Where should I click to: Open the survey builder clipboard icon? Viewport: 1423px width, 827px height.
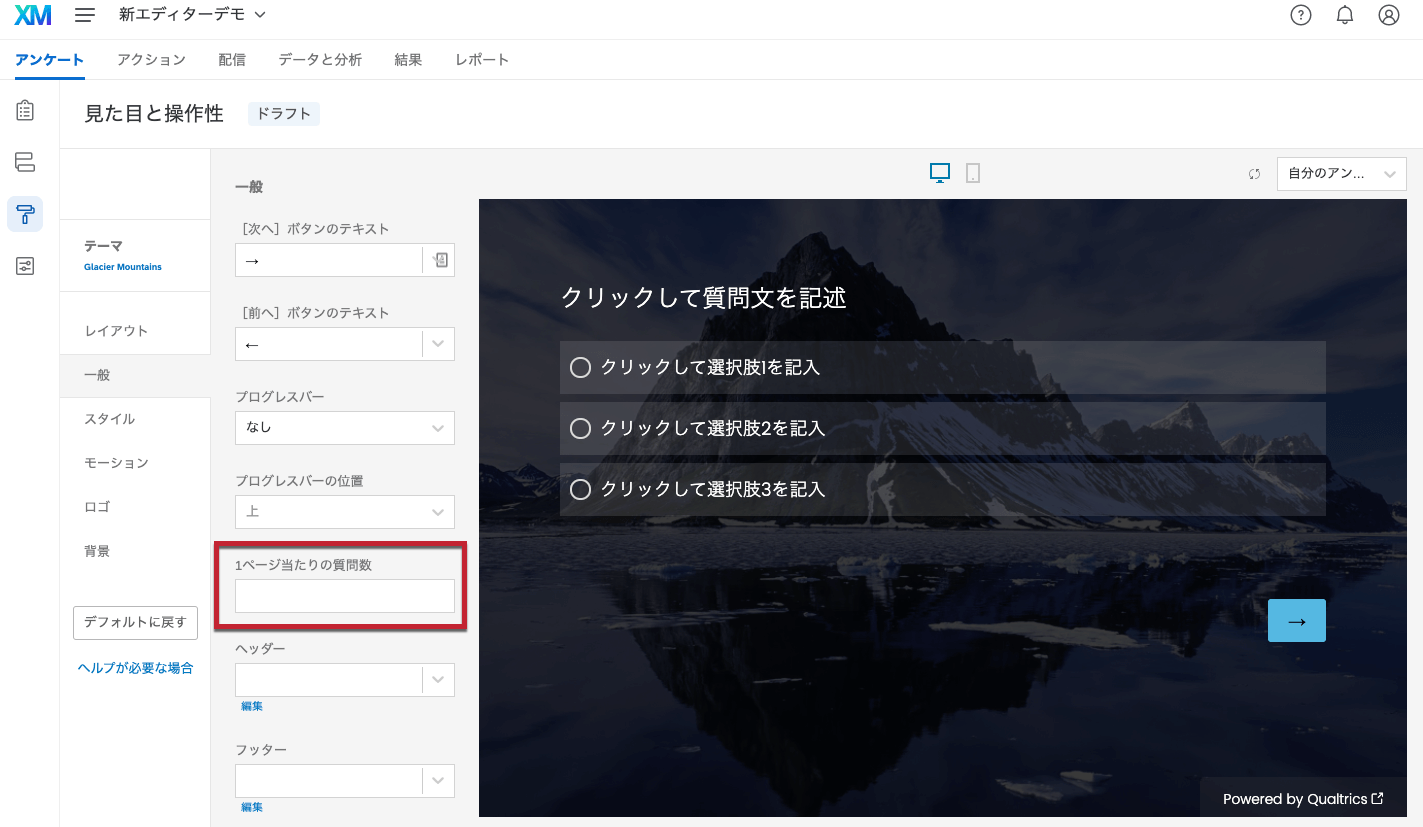point(25,110)
